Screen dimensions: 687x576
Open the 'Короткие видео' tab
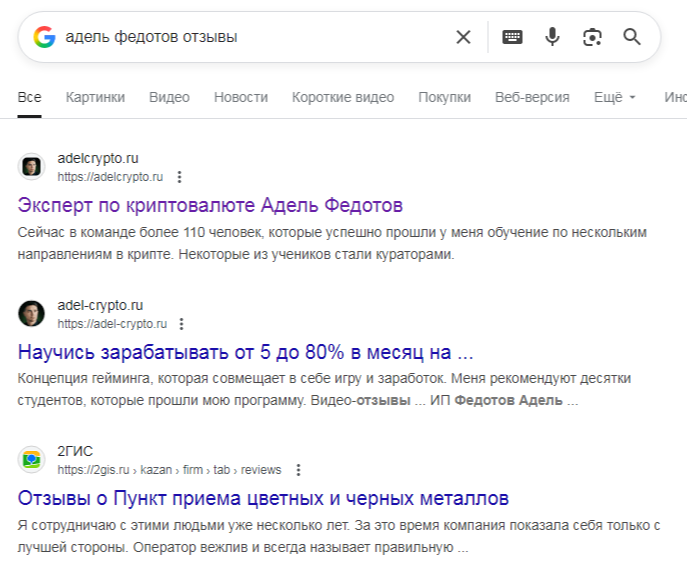(343, 97)
